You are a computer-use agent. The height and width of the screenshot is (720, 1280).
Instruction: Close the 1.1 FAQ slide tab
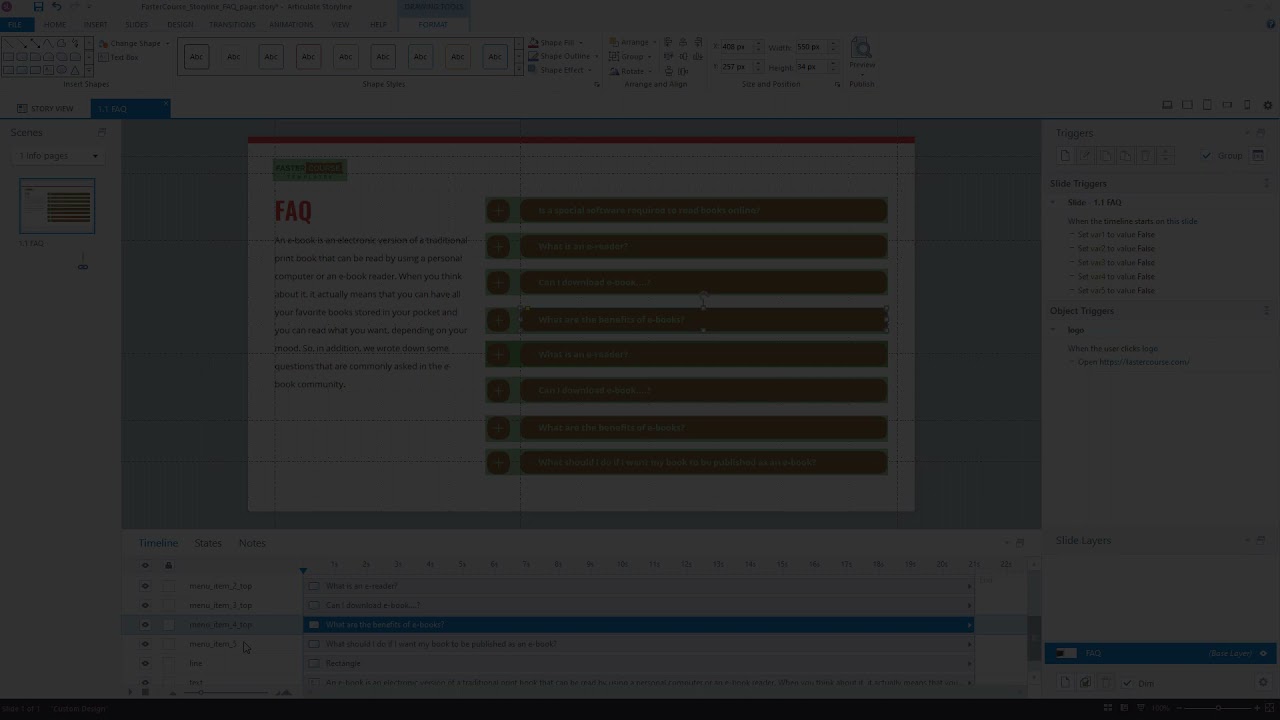166,103
